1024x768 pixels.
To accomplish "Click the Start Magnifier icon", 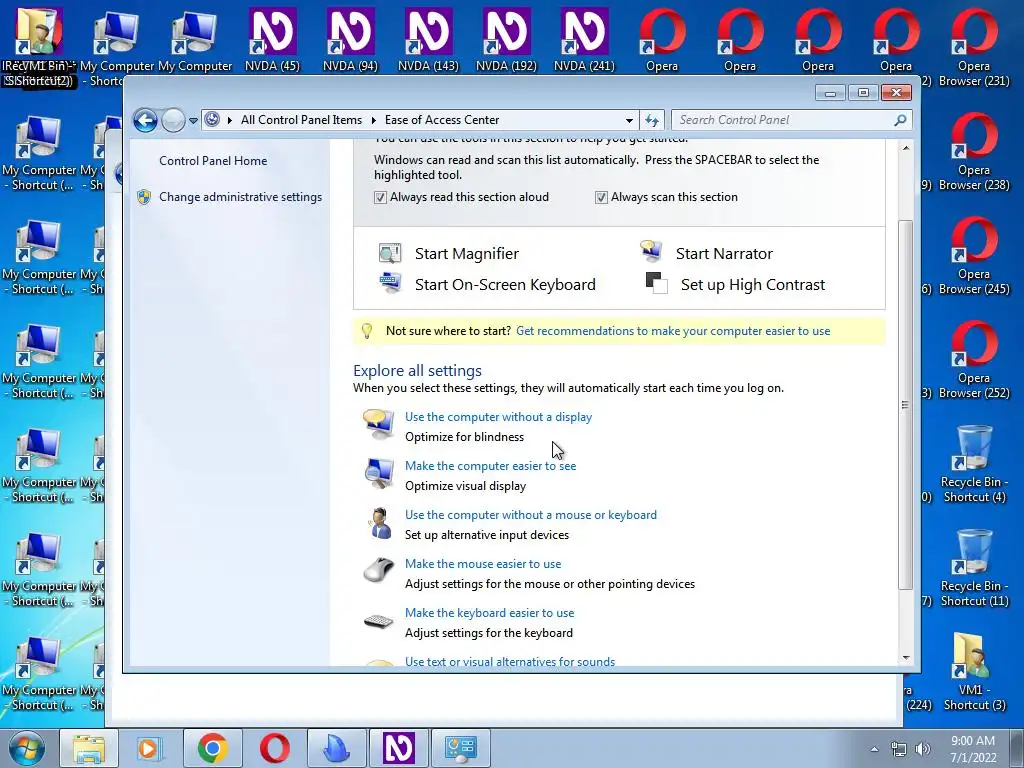I will tap(391, 253).
